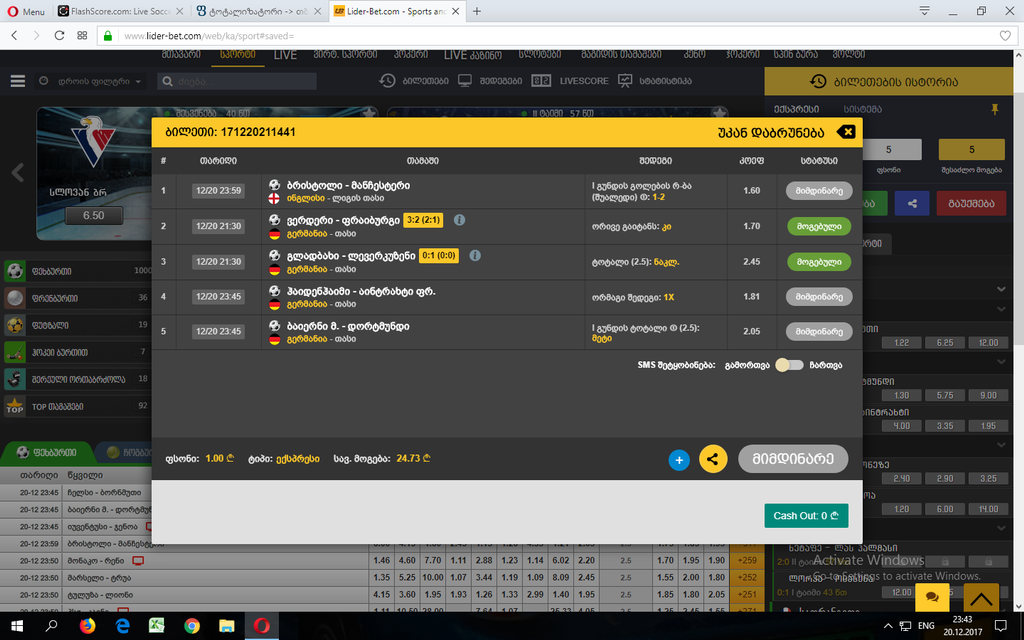
Task: Open a new browser tab with plus
Action: pyautogui.click(x=477, y=11)
